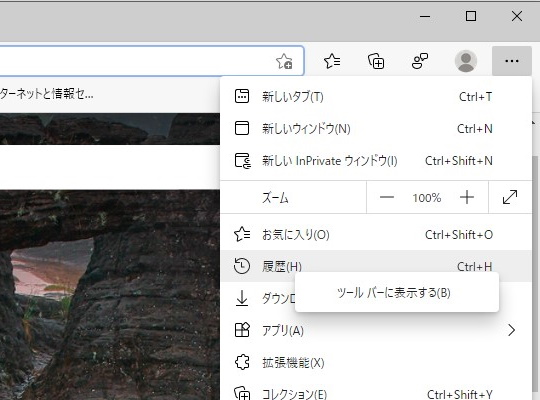Click the profile avatar icon
540x400 pixels.
(466, 61)
